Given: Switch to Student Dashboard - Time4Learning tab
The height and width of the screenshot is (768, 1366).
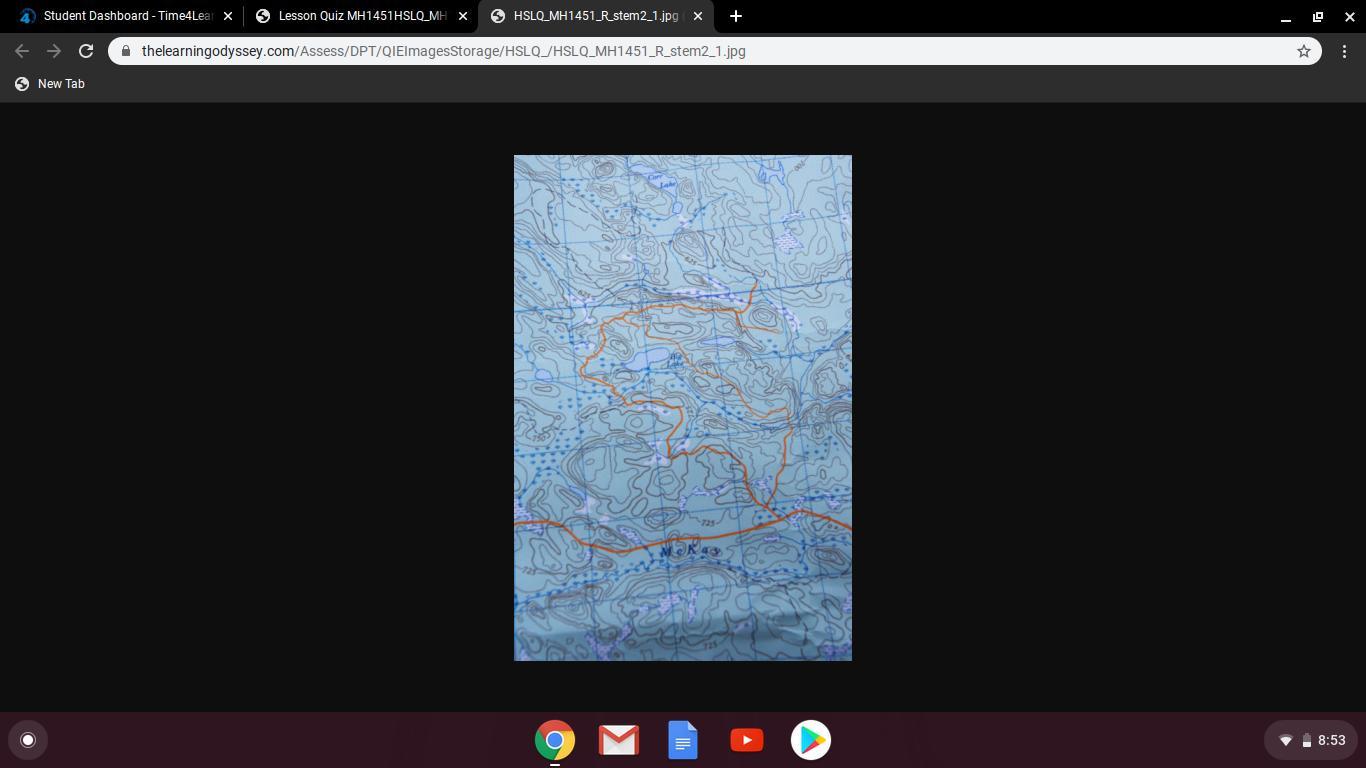Looking at the screenshot, I should [122, 16].
